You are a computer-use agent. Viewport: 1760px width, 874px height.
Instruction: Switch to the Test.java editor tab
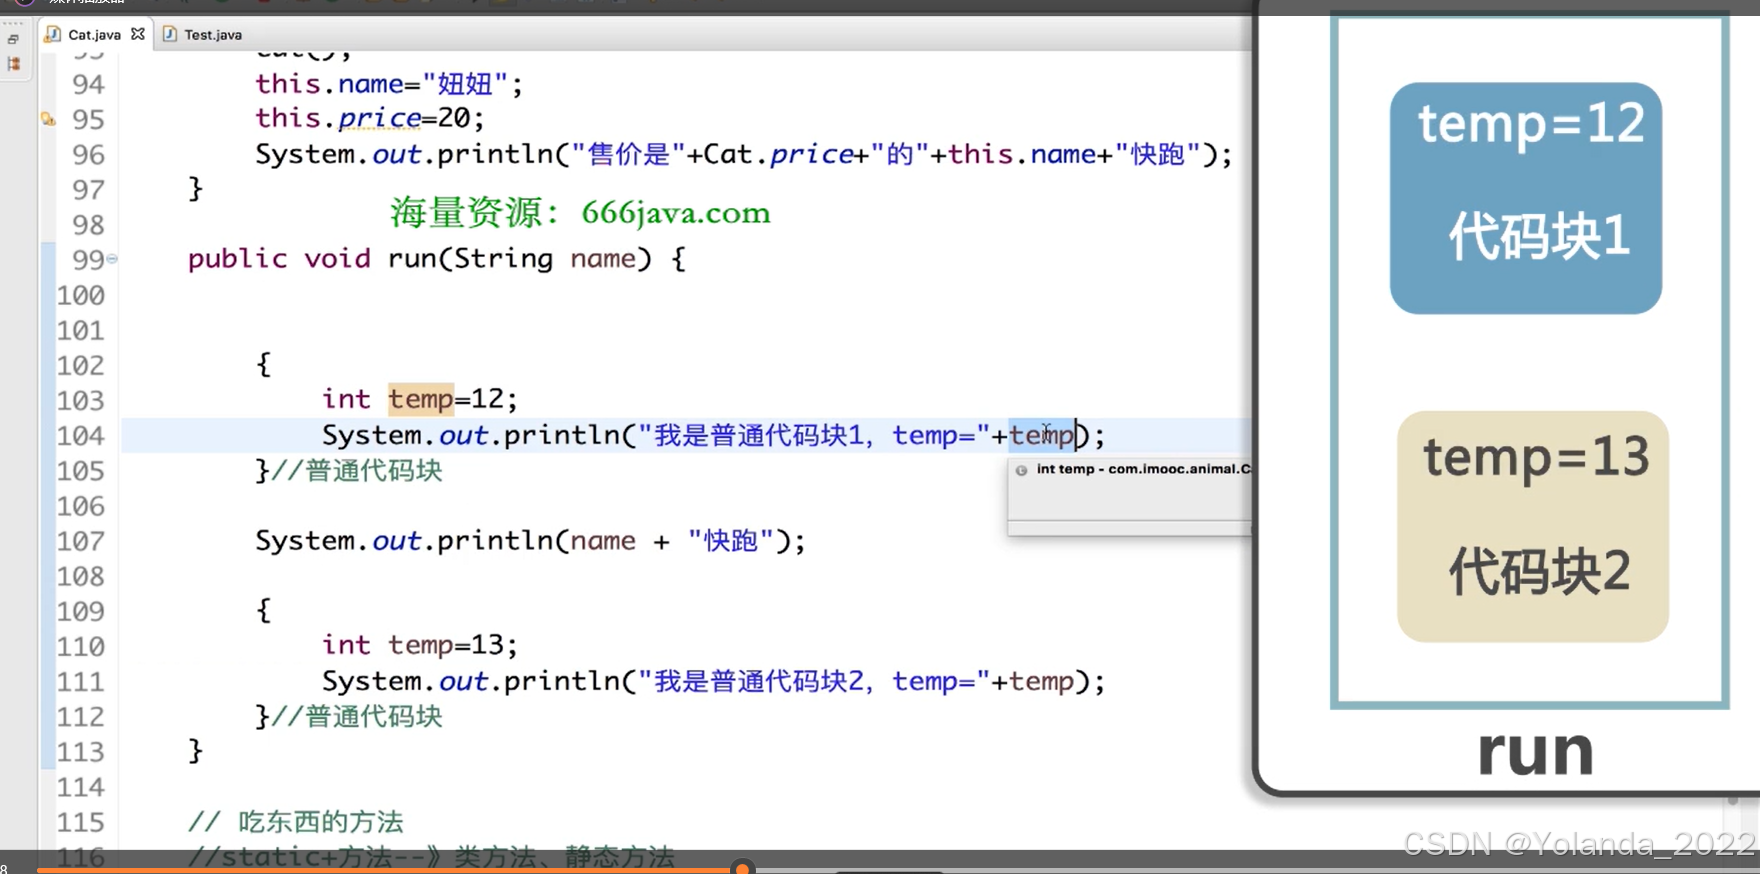[202, 34]
